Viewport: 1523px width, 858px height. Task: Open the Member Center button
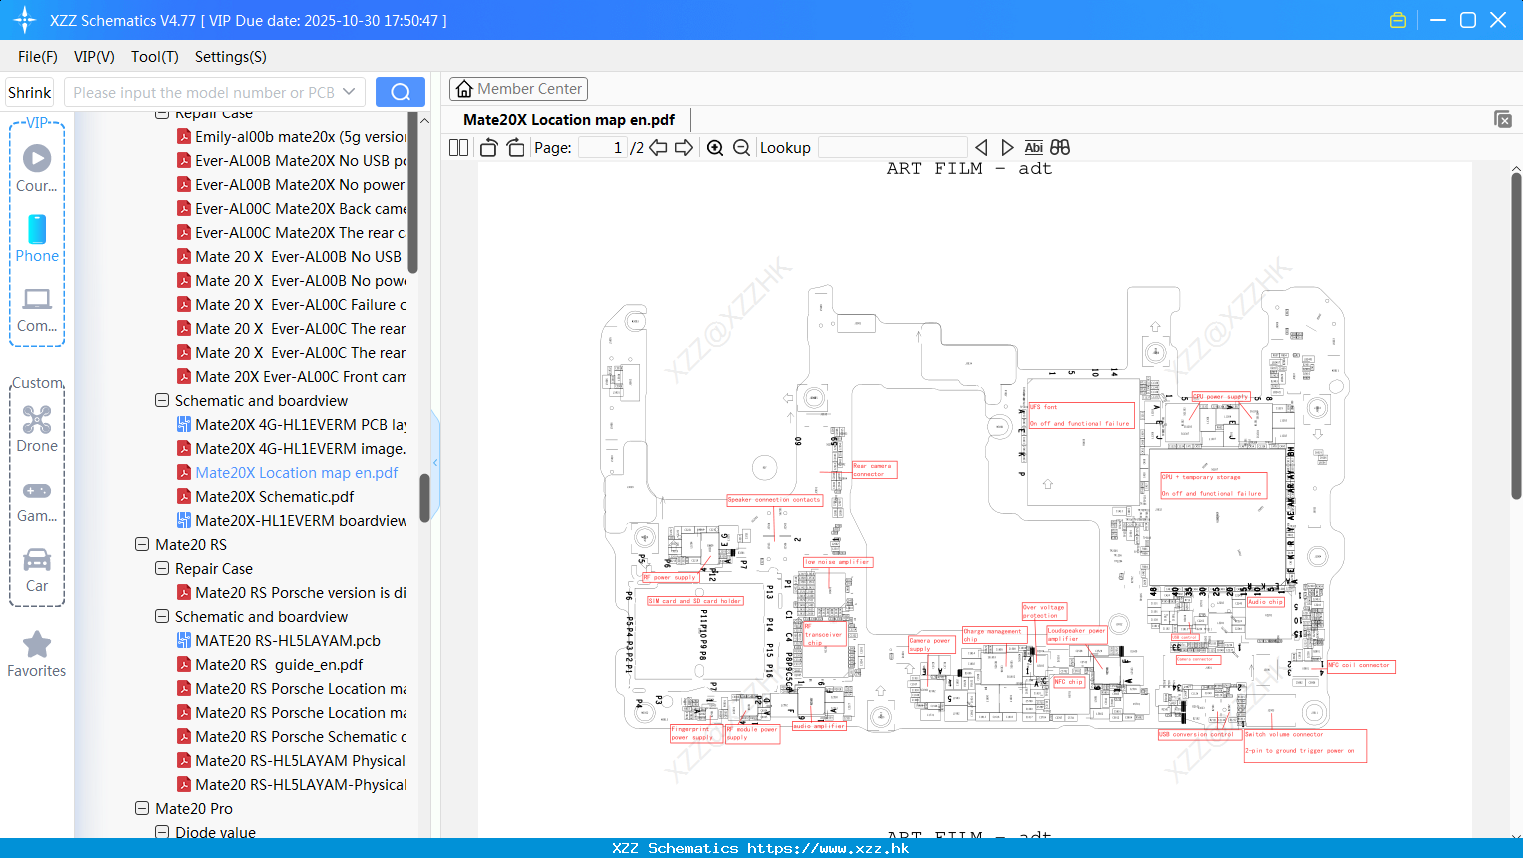point(518,89)
